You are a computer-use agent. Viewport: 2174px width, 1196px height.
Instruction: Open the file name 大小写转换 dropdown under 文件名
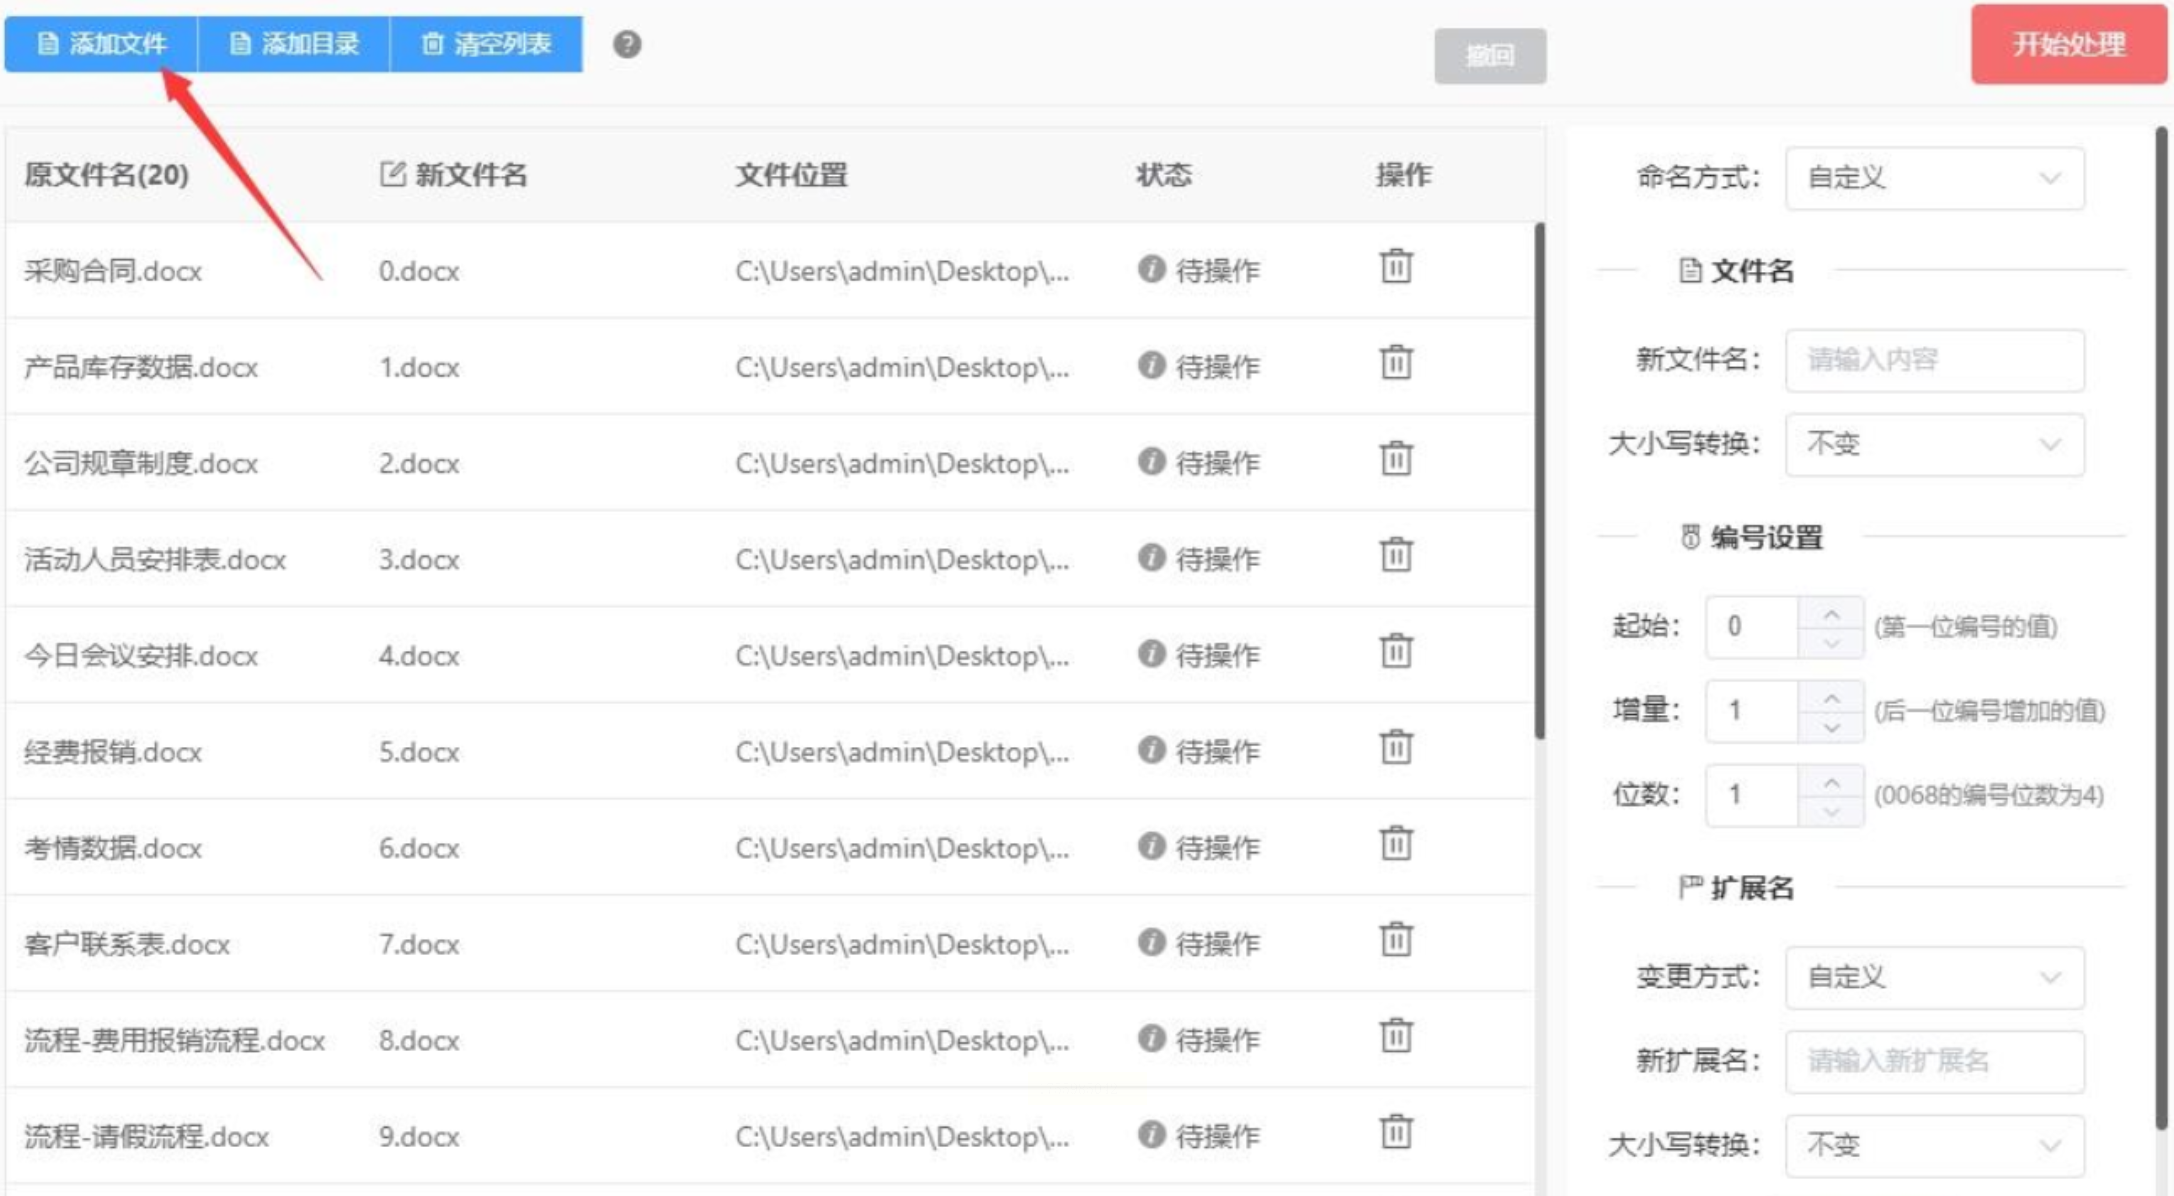tap(1935, 444)
